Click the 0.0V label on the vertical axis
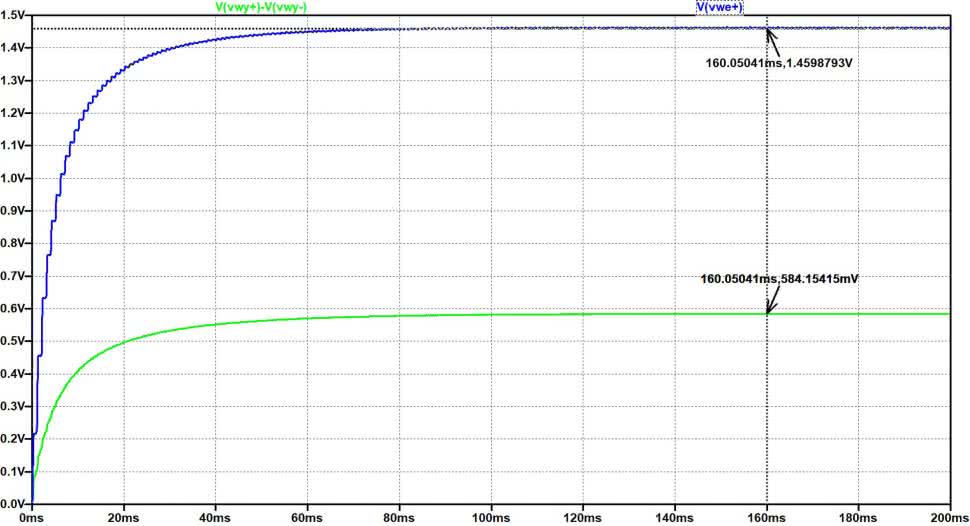 pos(14,503)
